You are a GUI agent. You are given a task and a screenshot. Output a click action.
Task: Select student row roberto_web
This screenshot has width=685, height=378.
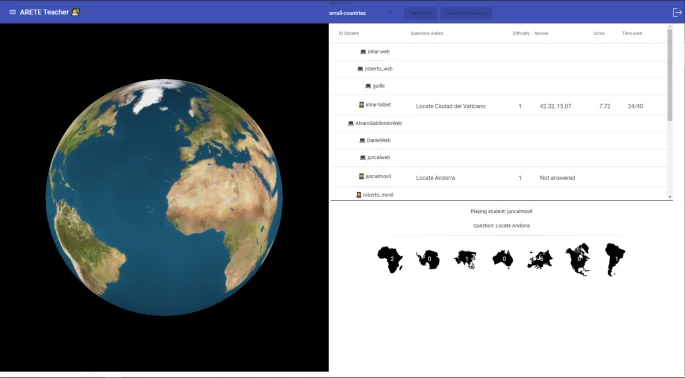click(x=499, y=69)
